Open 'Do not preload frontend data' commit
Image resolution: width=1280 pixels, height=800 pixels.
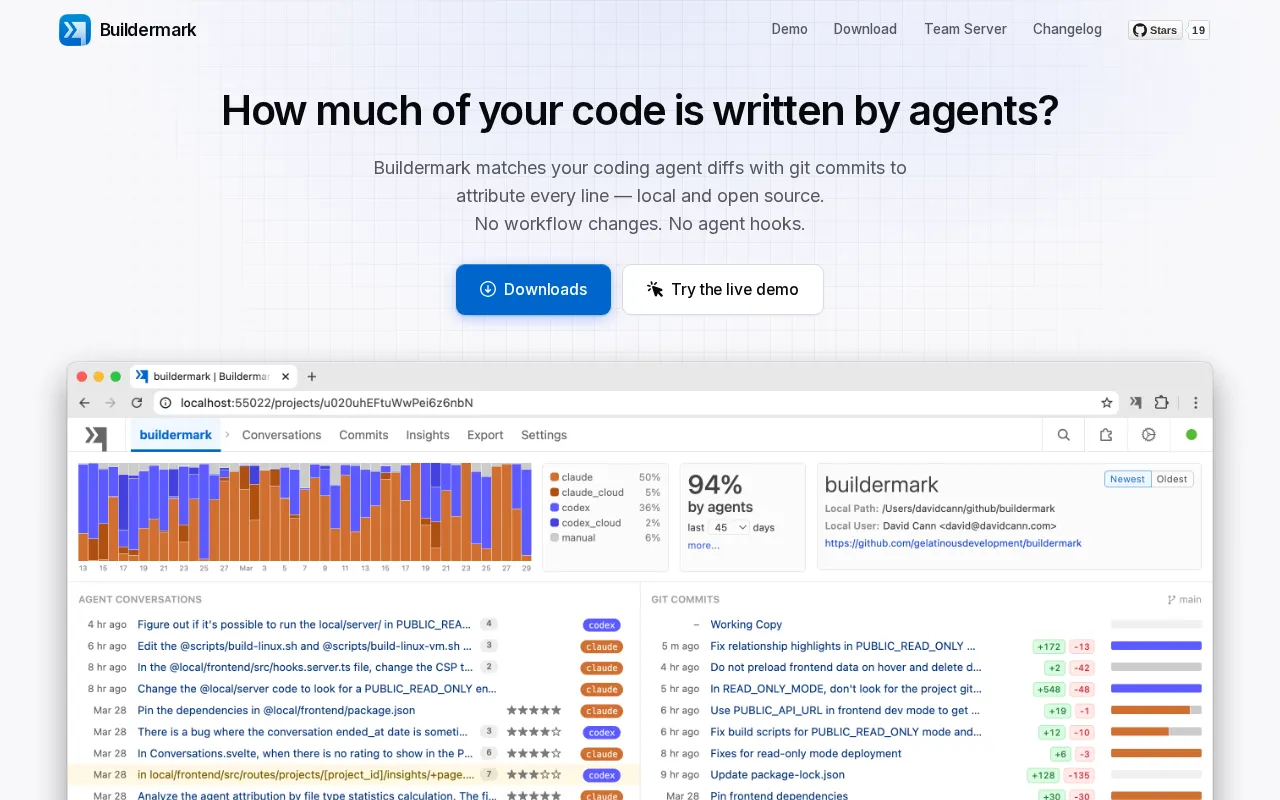coord(846,667)
